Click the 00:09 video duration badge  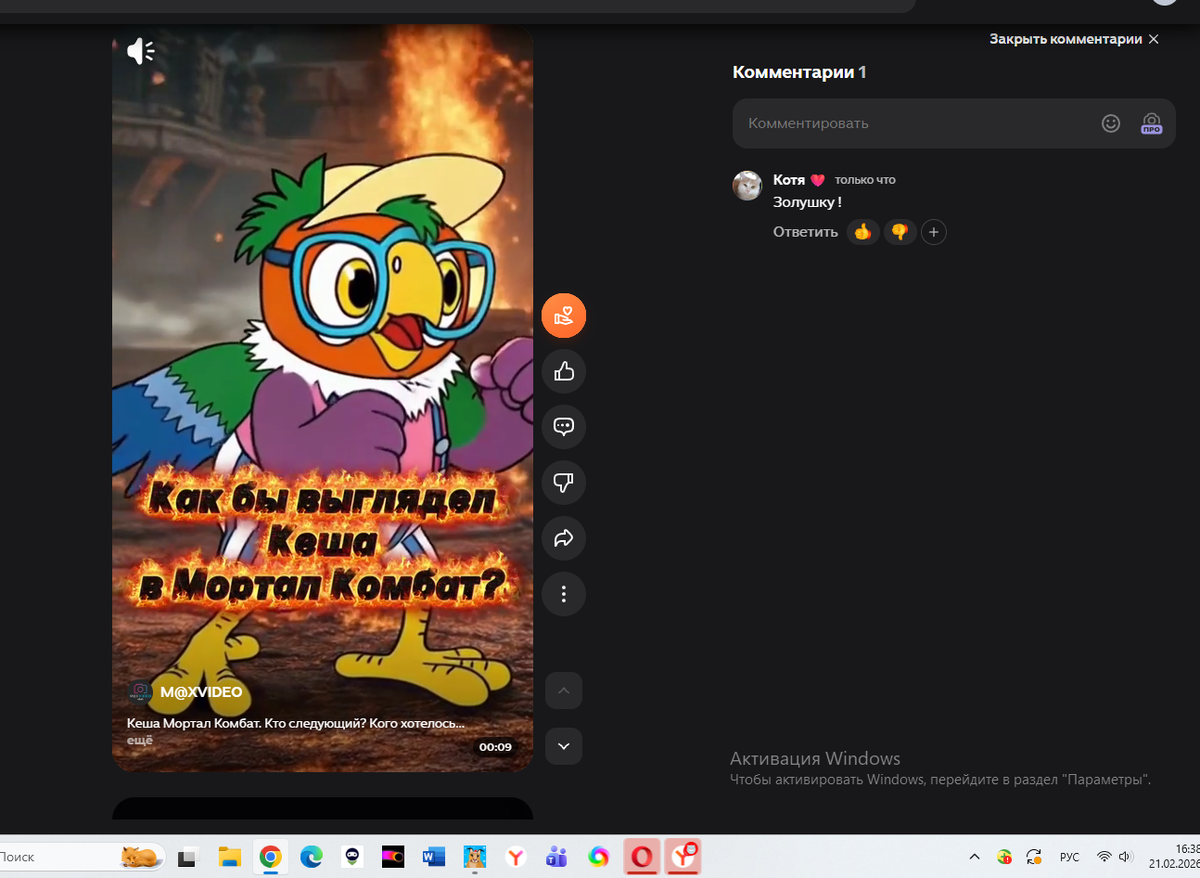coord(495,747)
